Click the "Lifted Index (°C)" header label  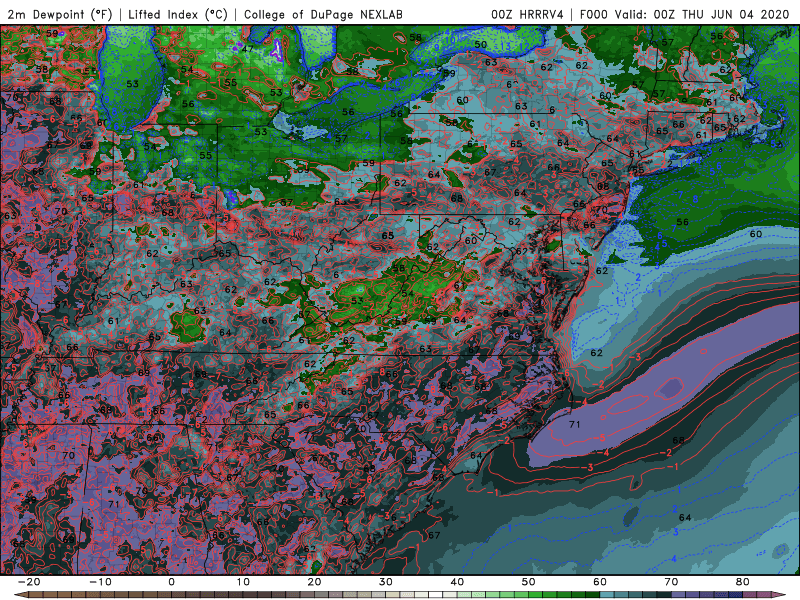(178, 14)
